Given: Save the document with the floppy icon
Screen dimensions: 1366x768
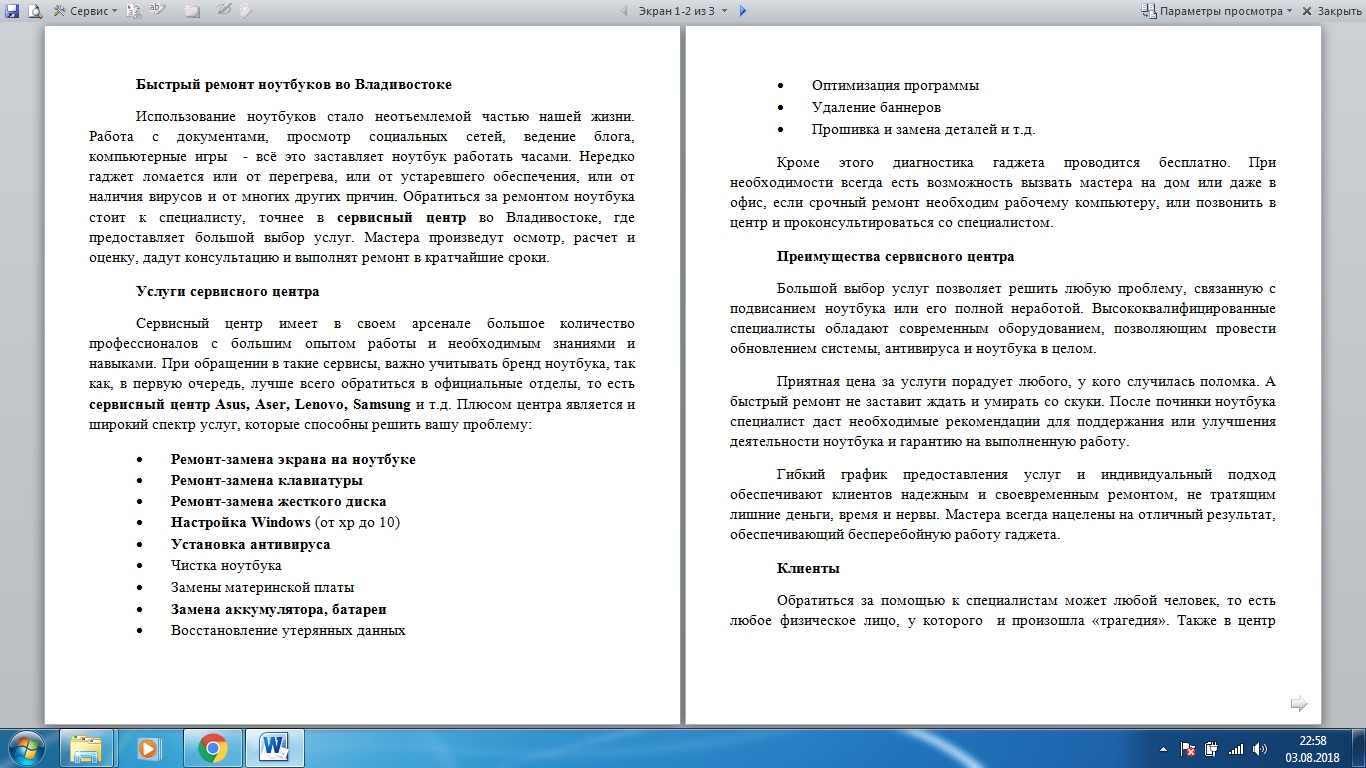Looking at the screenshot, I should pos(12,11).
